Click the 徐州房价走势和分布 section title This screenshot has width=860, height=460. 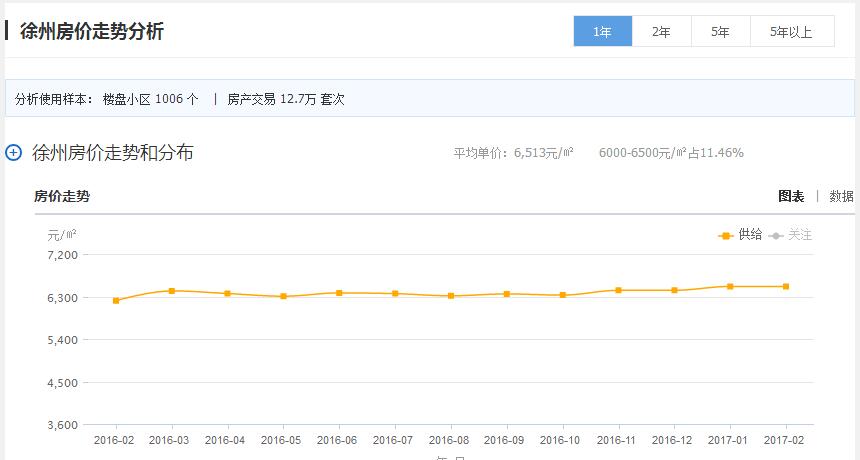pyautogui.click(x=113, y=152)
